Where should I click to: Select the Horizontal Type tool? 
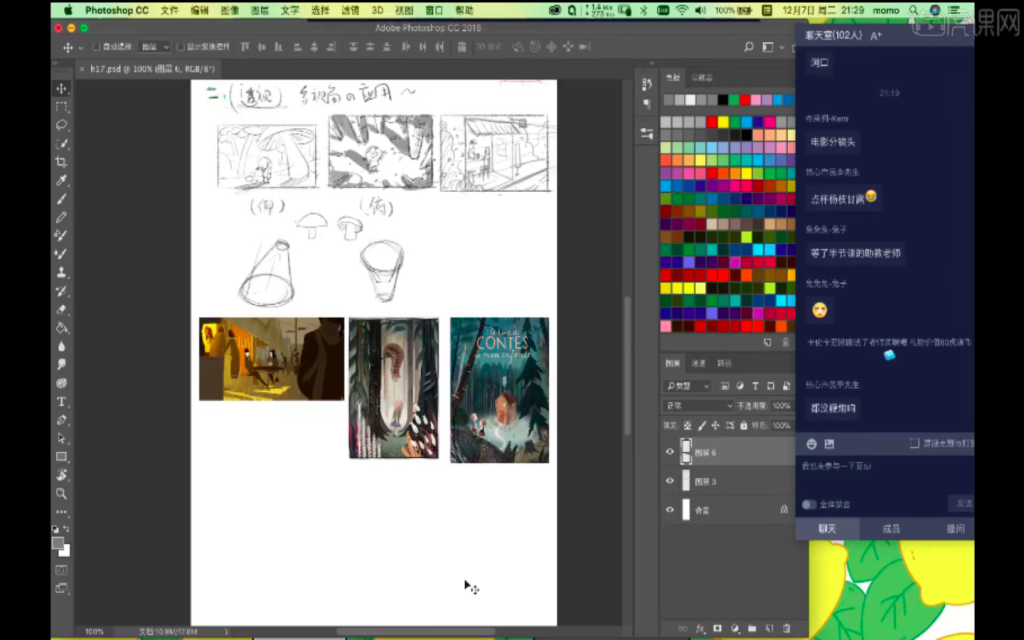(x=62, y=402)
